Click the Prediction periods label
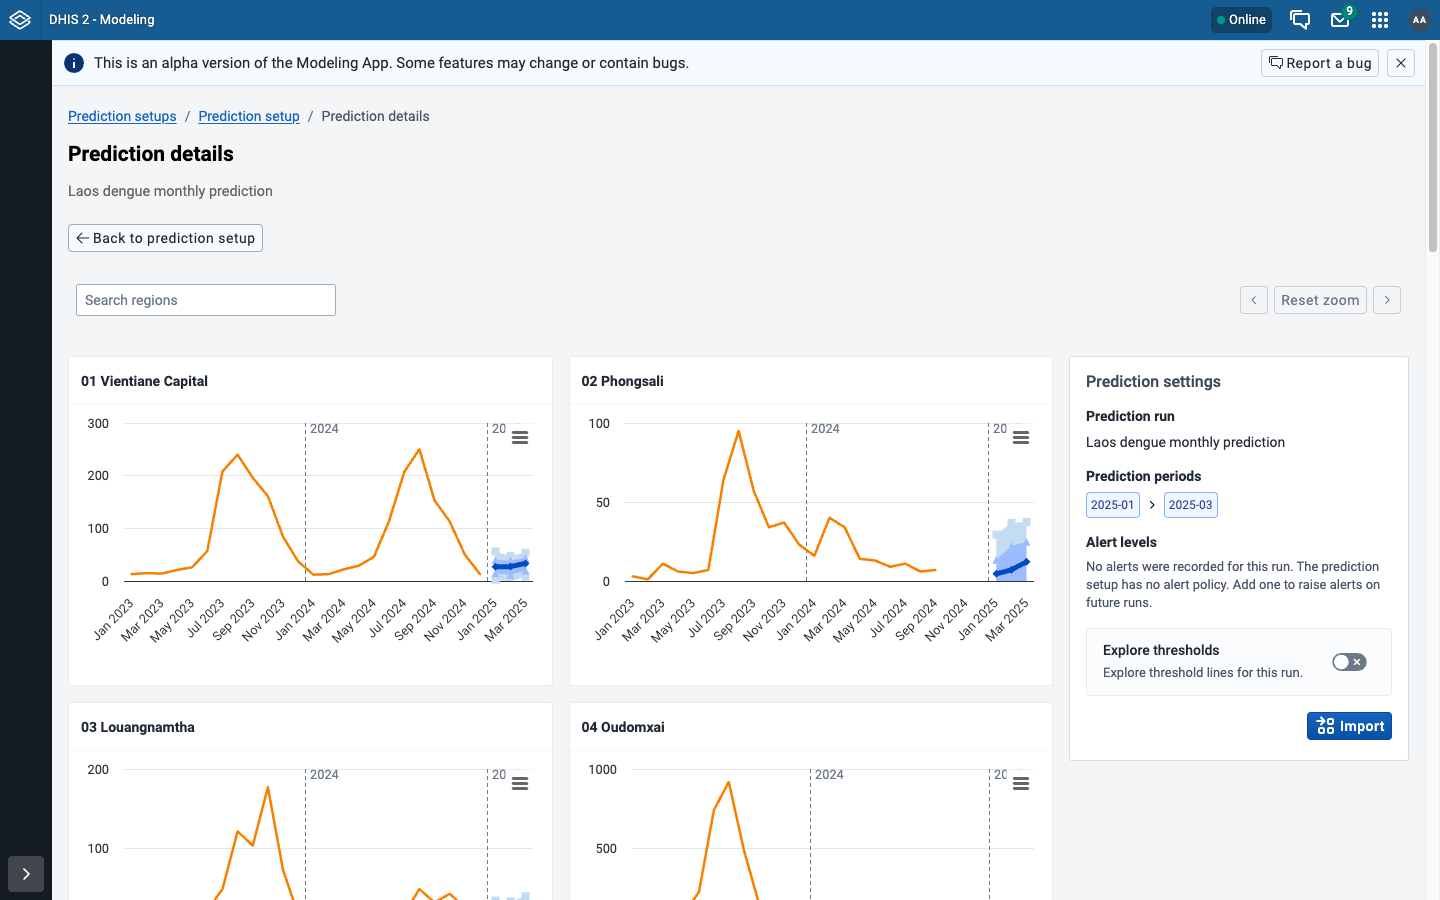Image resolution: width=1440 pixels, height=900 pixels. pos(1143,476)
